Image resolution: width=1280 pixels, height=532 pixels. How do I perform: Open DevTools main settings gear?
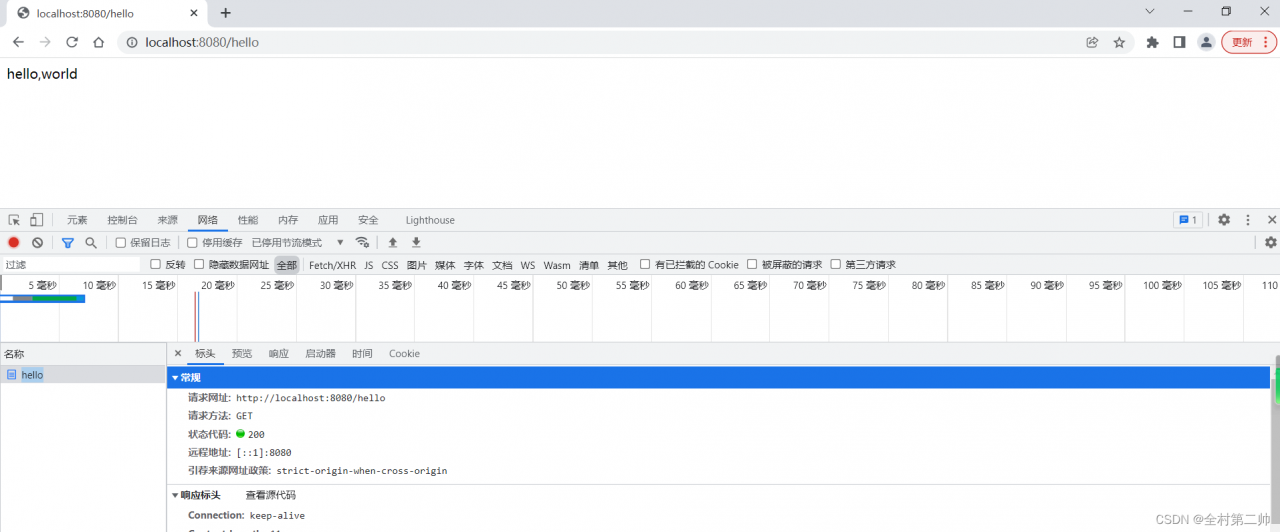tap(1224, 220)
